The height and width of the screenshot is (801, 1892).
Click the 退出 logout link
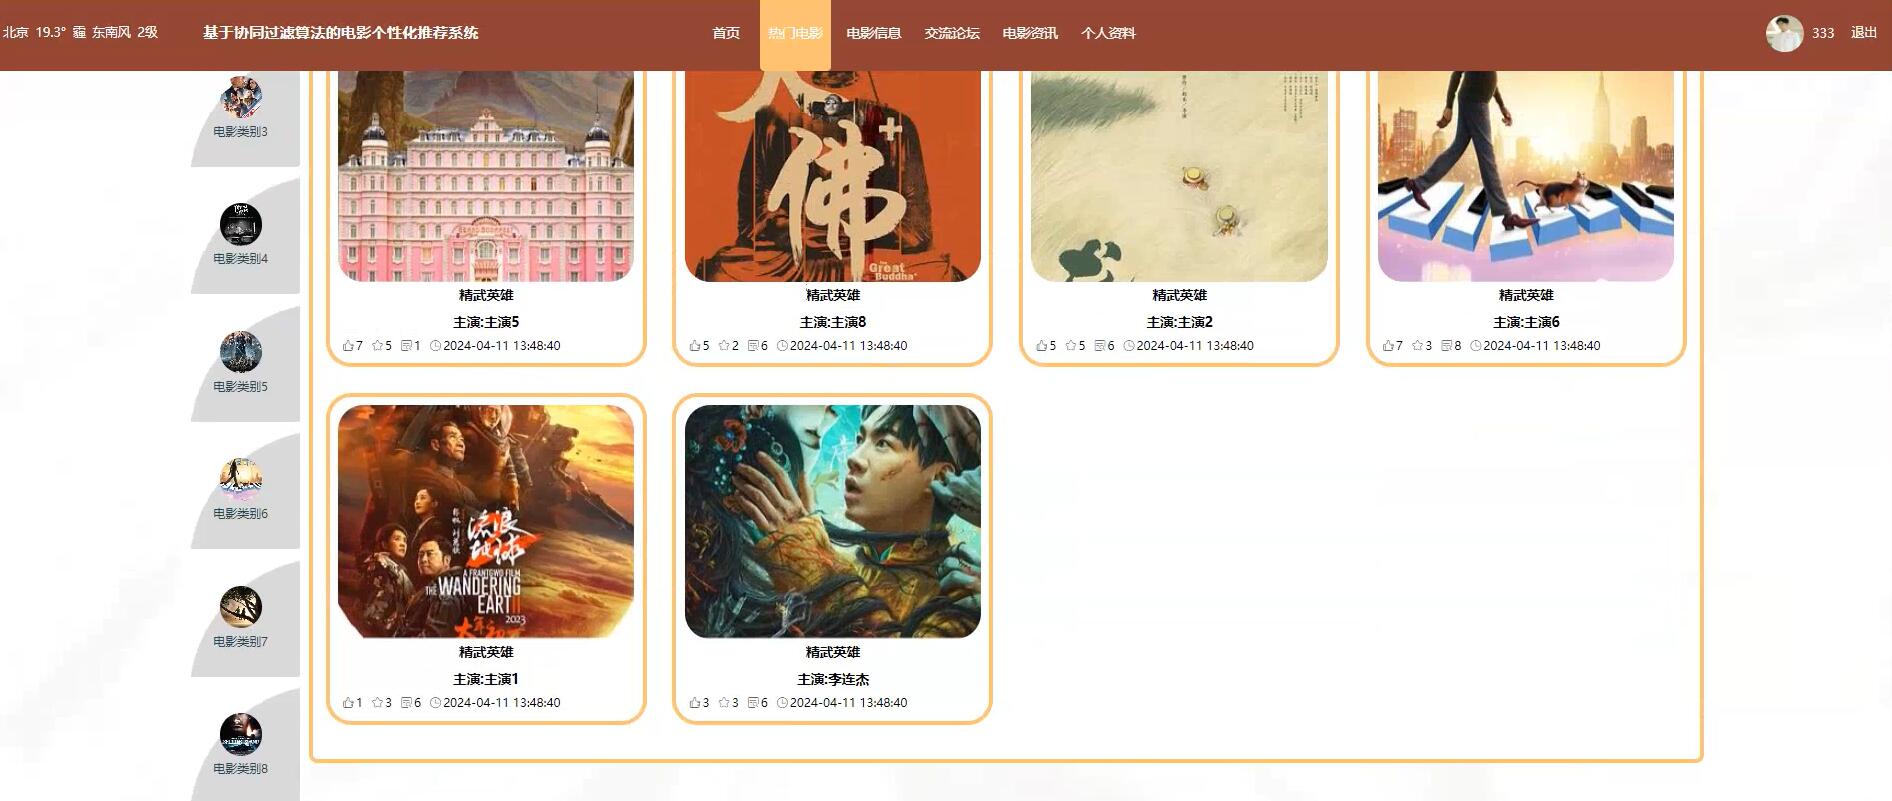tap(1864, 33)
